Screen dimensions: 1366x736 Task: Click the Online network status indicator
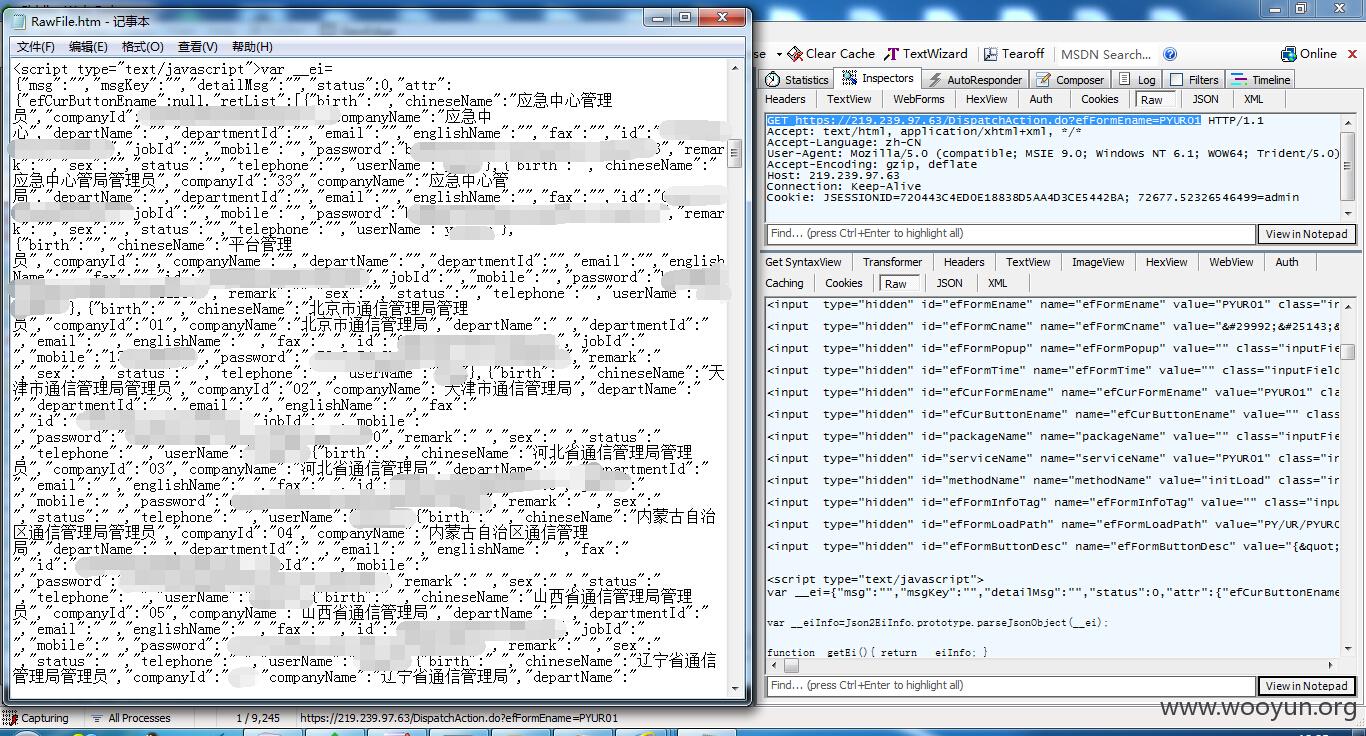click(1309, 54)
